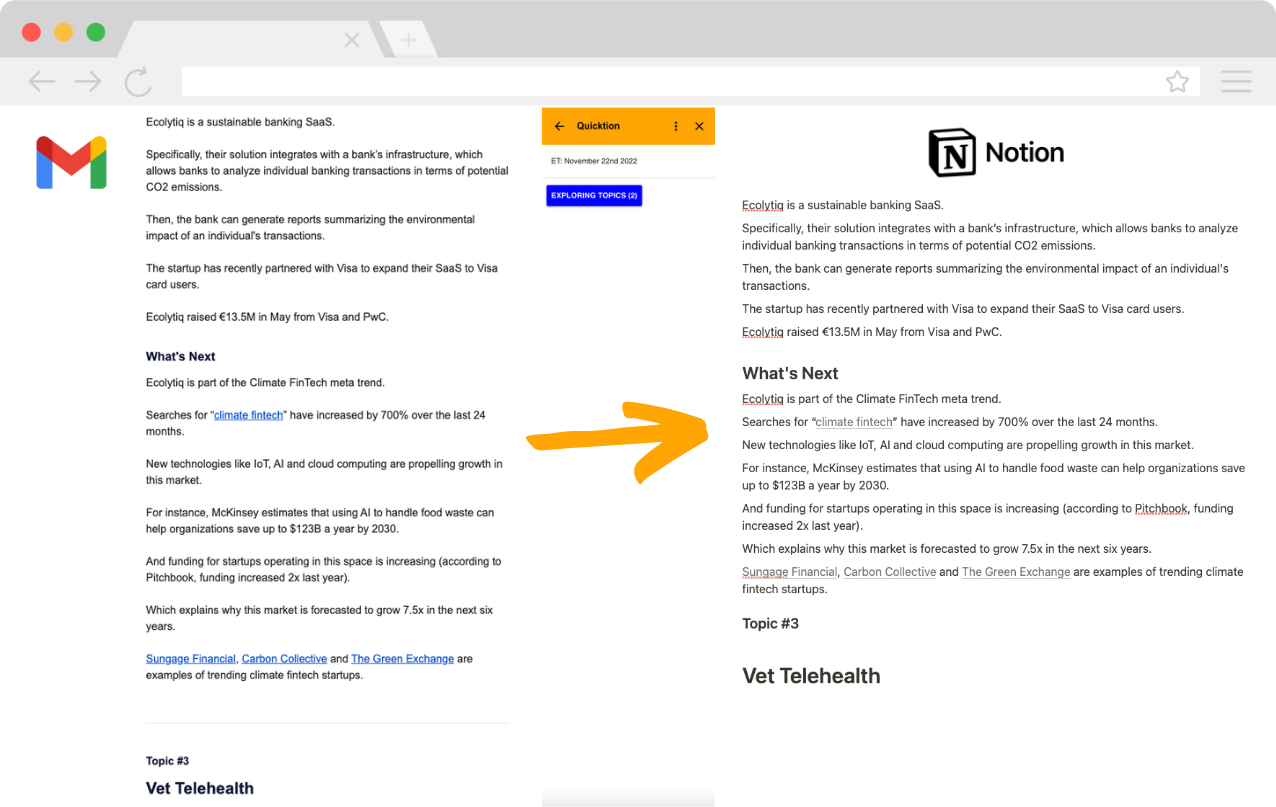Viewport: 1276px width, 807px height.
Task: Close the current browser tab
Action: pyautogui.click(x=351, y=41)
